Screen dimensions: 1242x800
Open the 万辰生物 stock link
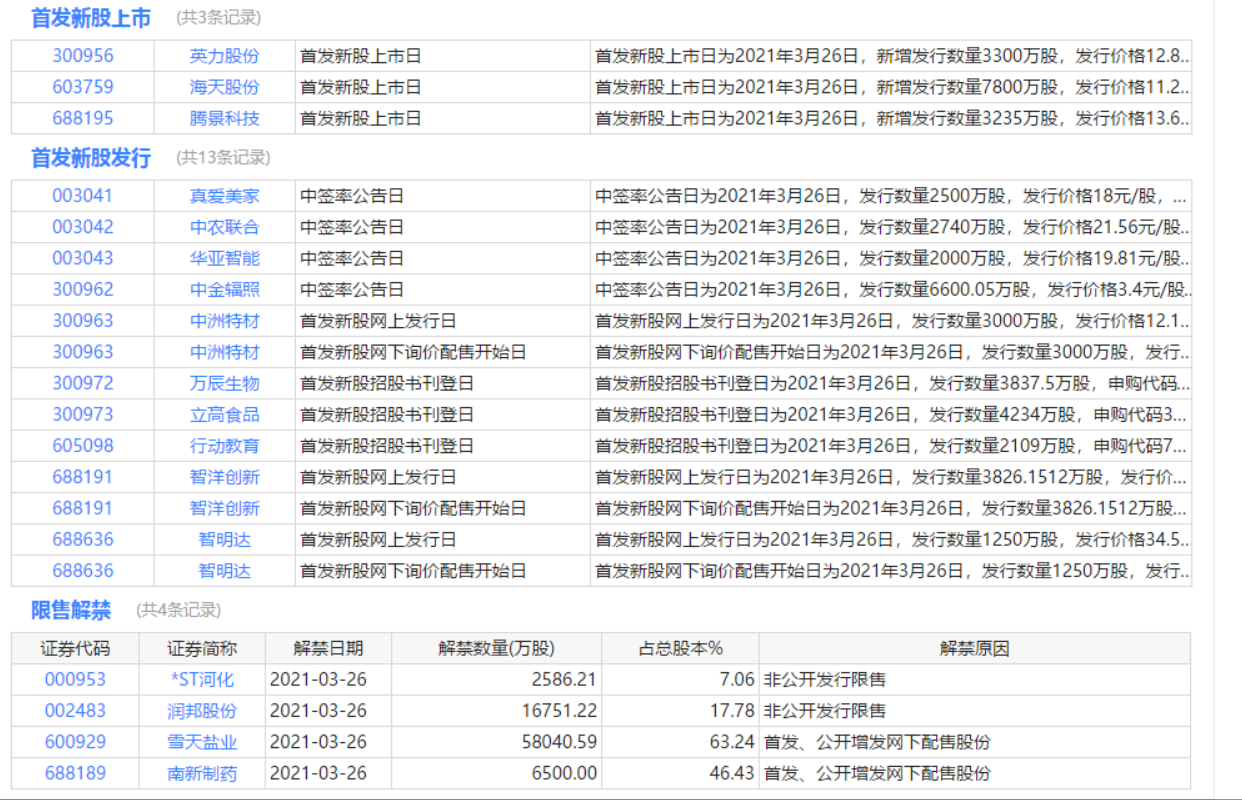tap(224, 383)
